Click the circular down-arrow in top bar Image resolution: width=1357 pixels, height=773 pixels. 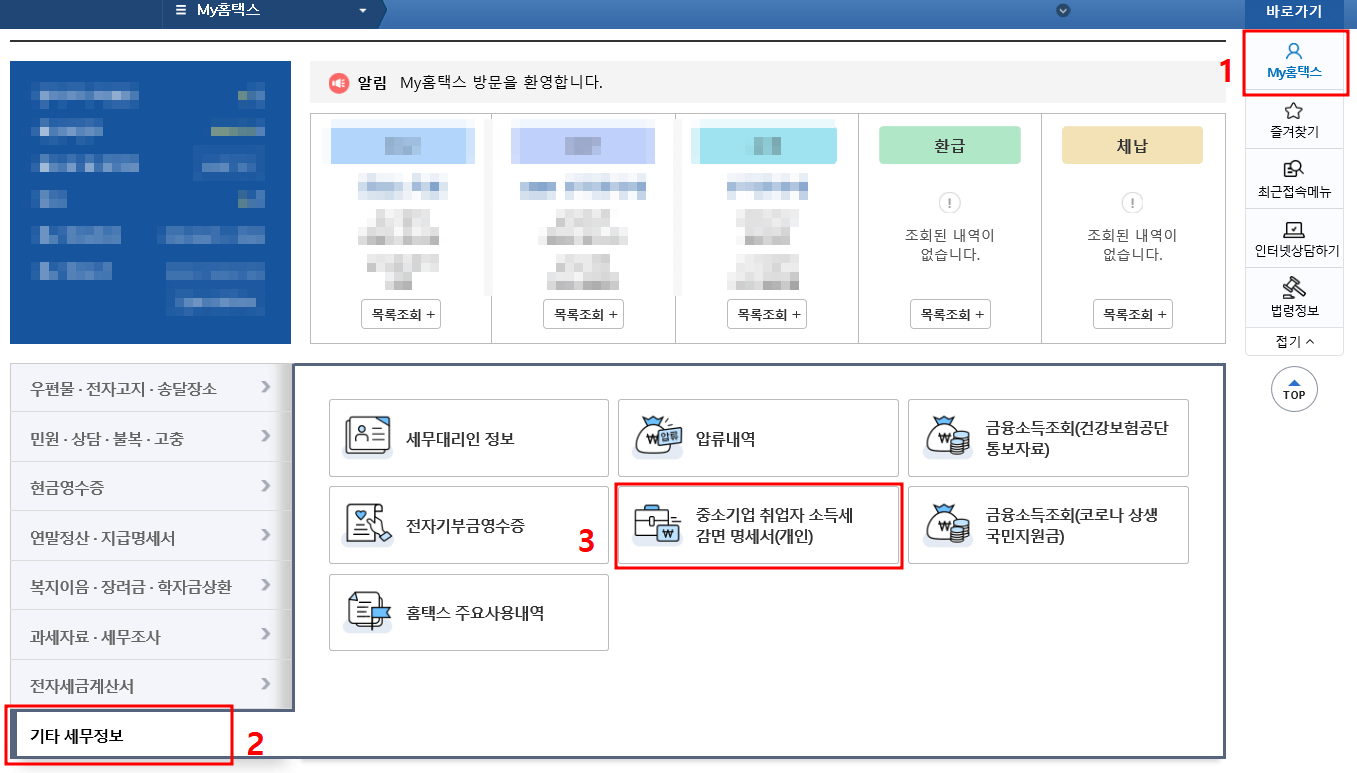coord(1063,10)
